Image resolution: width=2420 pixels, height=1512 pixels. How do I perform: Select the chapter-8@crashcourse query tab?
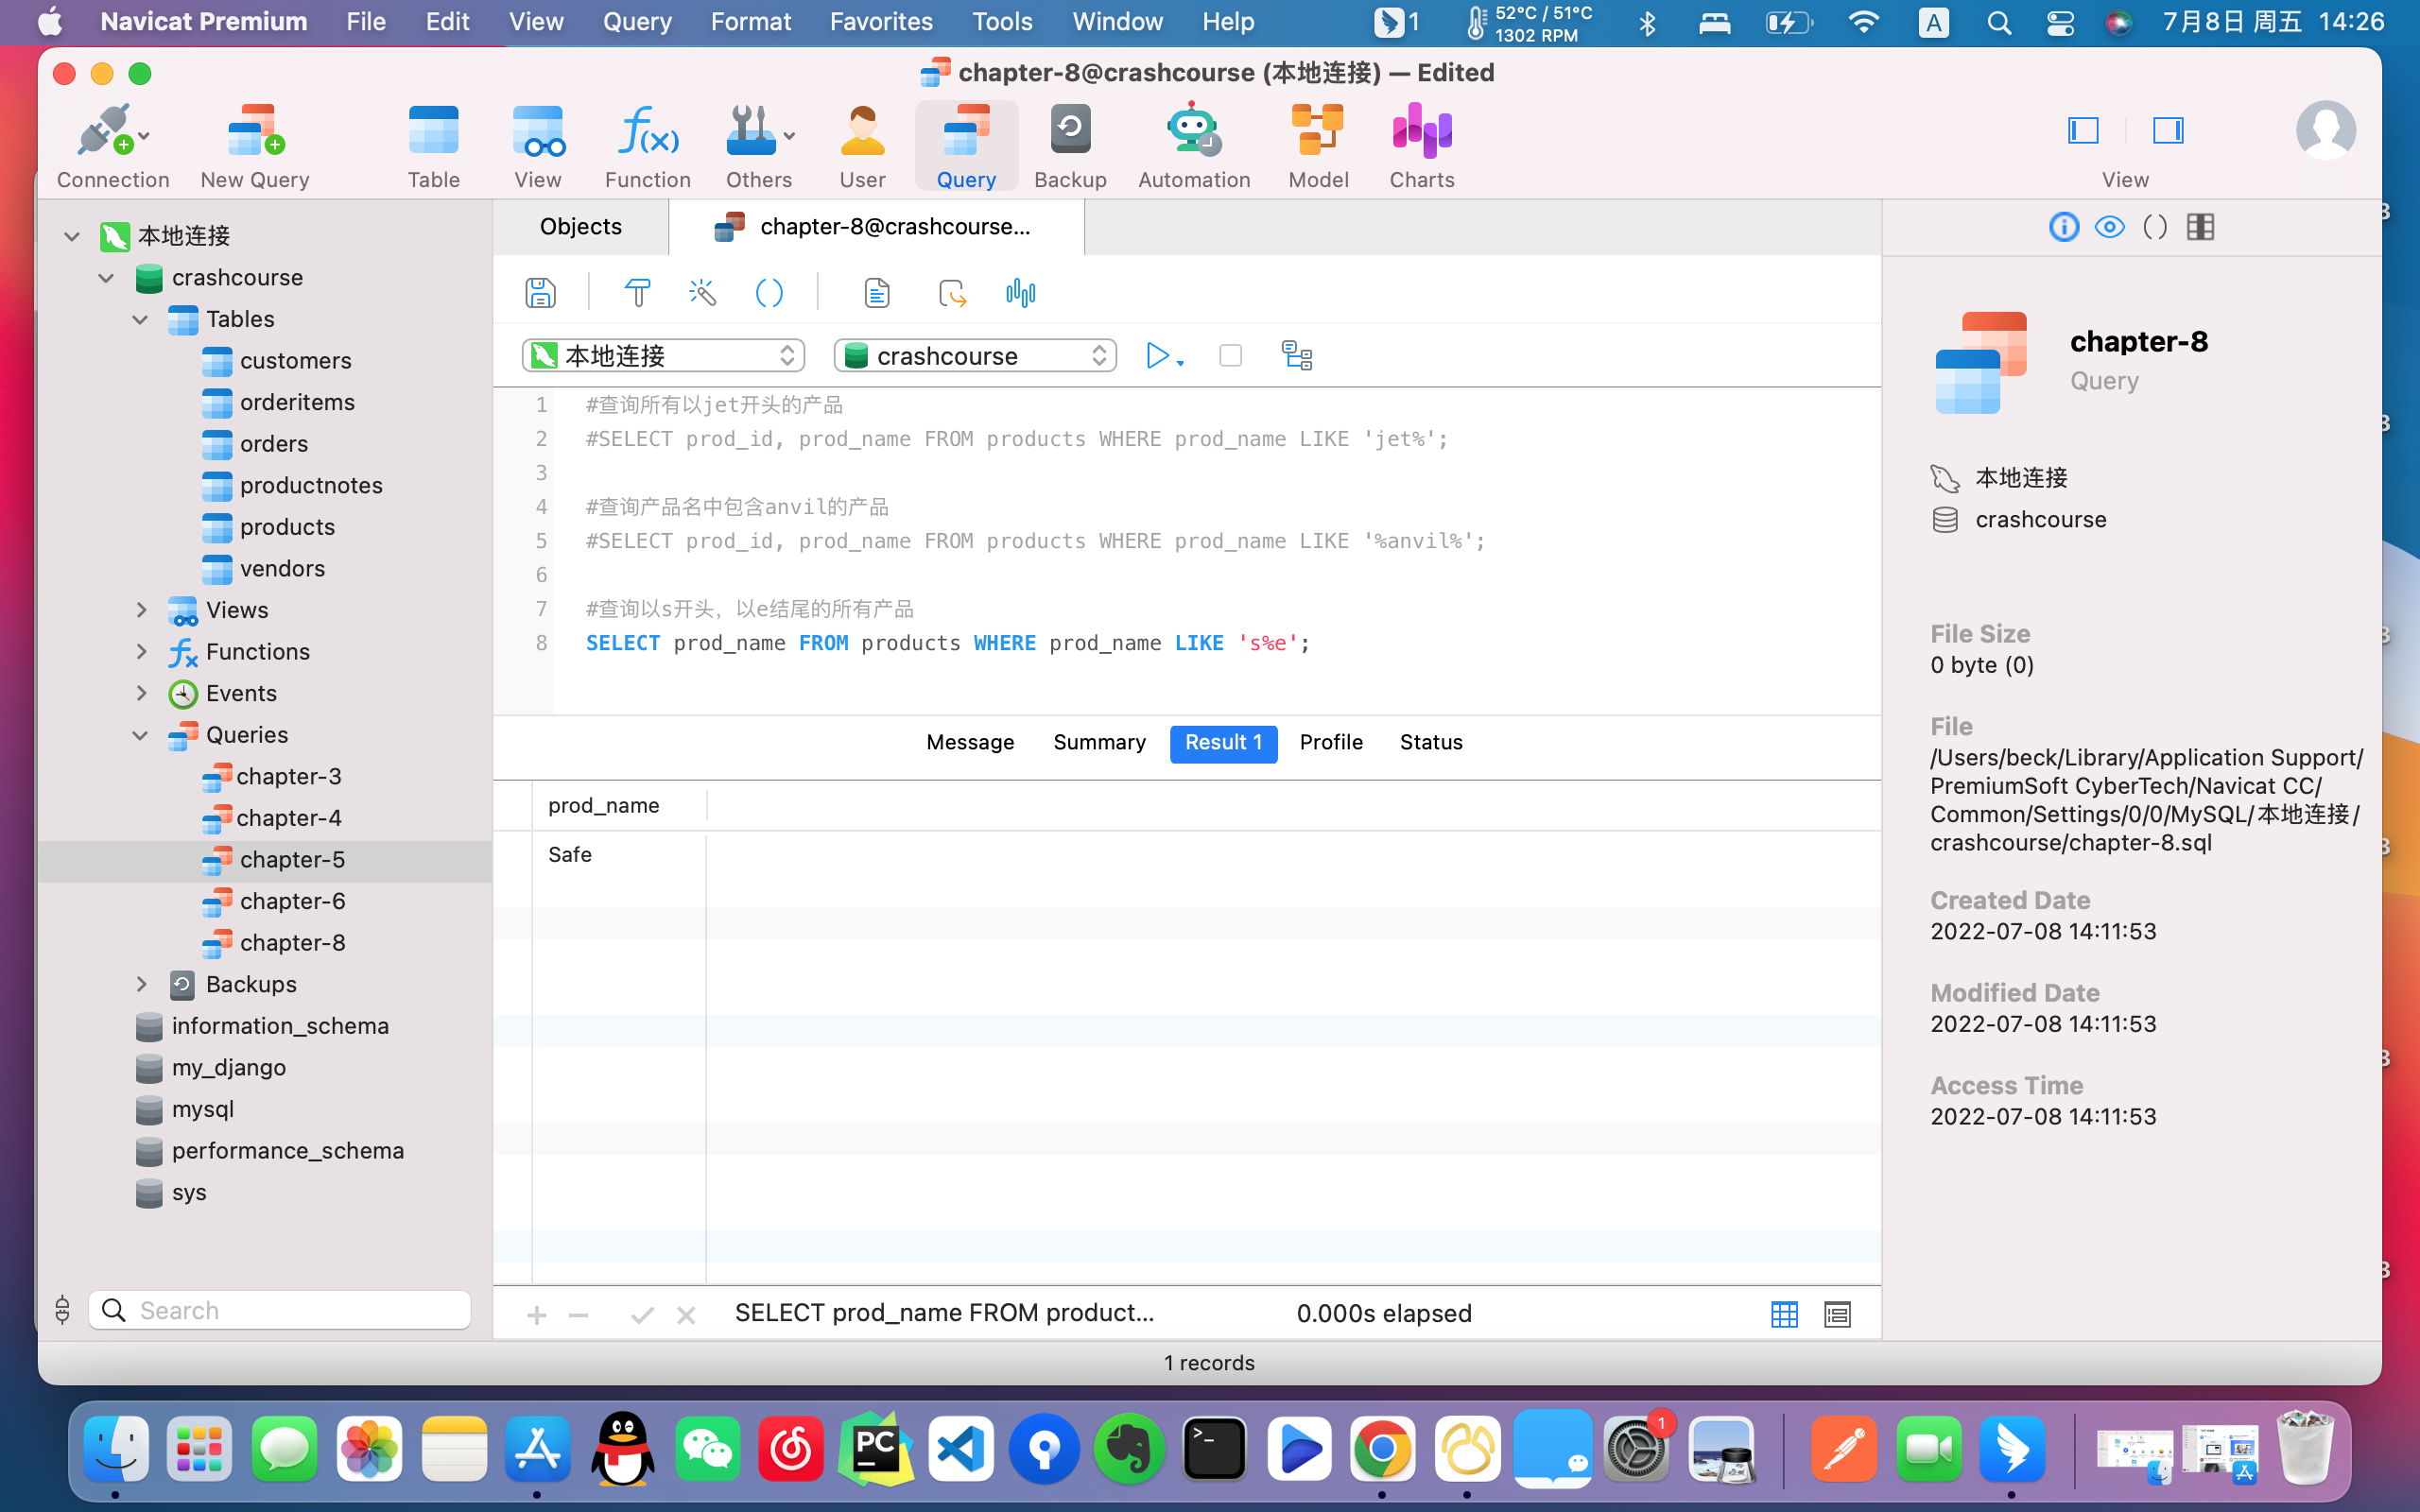tap(876, 227)
